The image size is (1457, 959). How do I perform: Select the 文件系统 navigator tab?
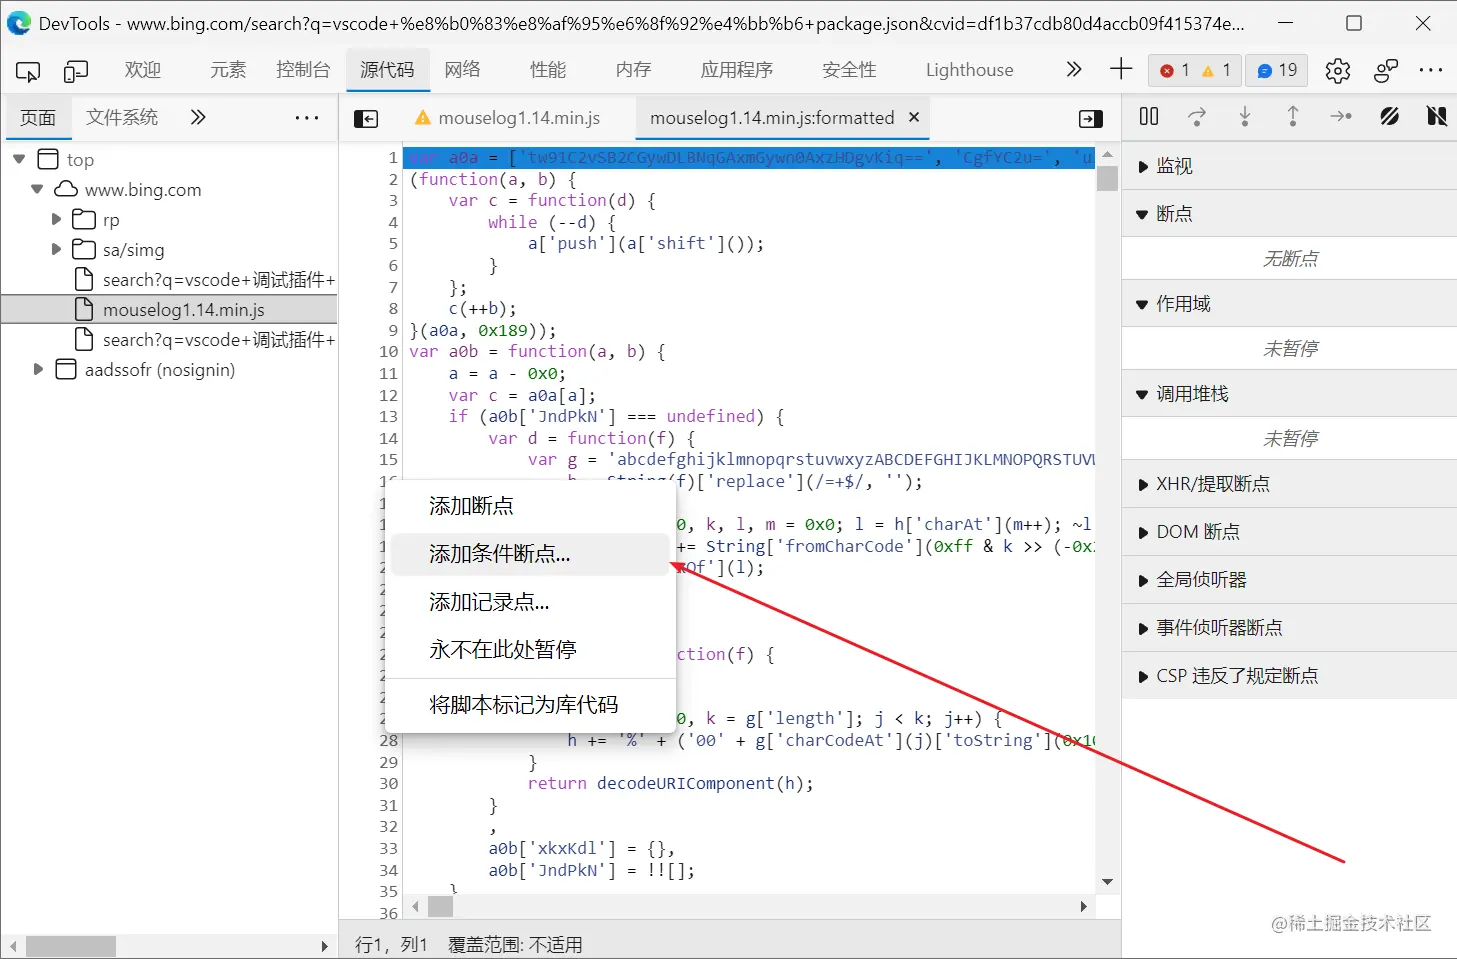[122, 117]
